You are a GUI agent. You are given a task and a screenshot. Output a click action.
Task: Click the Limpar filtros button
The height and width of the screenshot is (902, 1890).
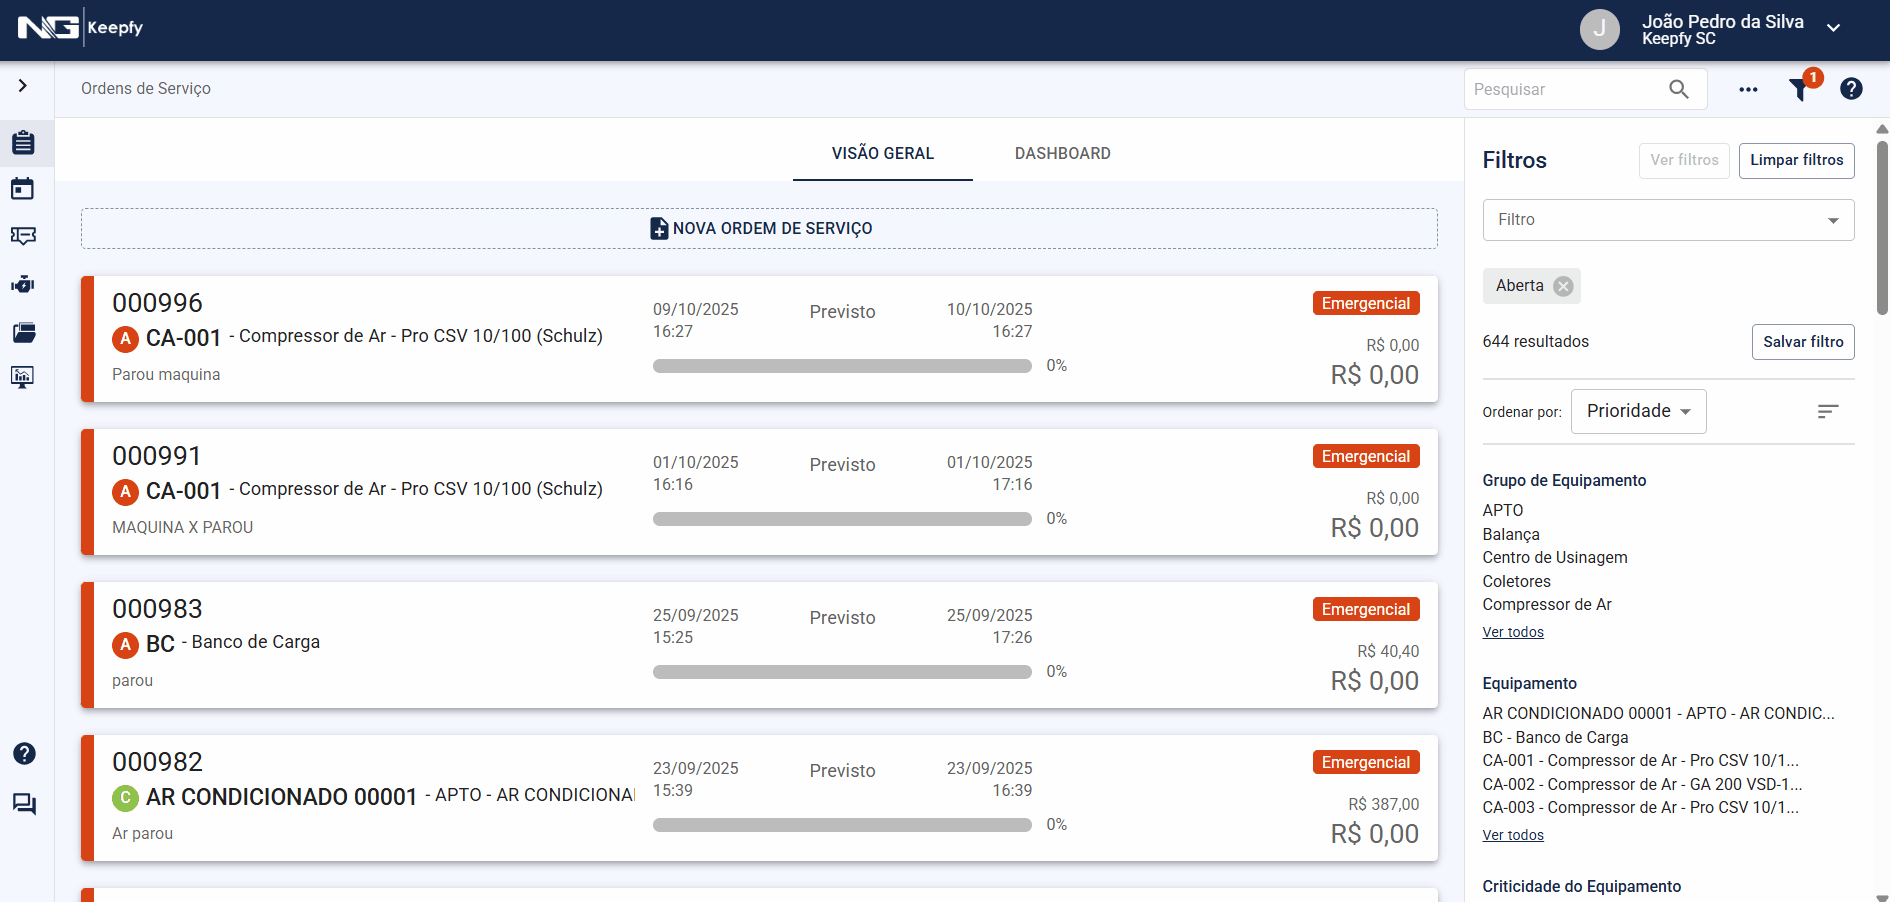coord(1796,160)
